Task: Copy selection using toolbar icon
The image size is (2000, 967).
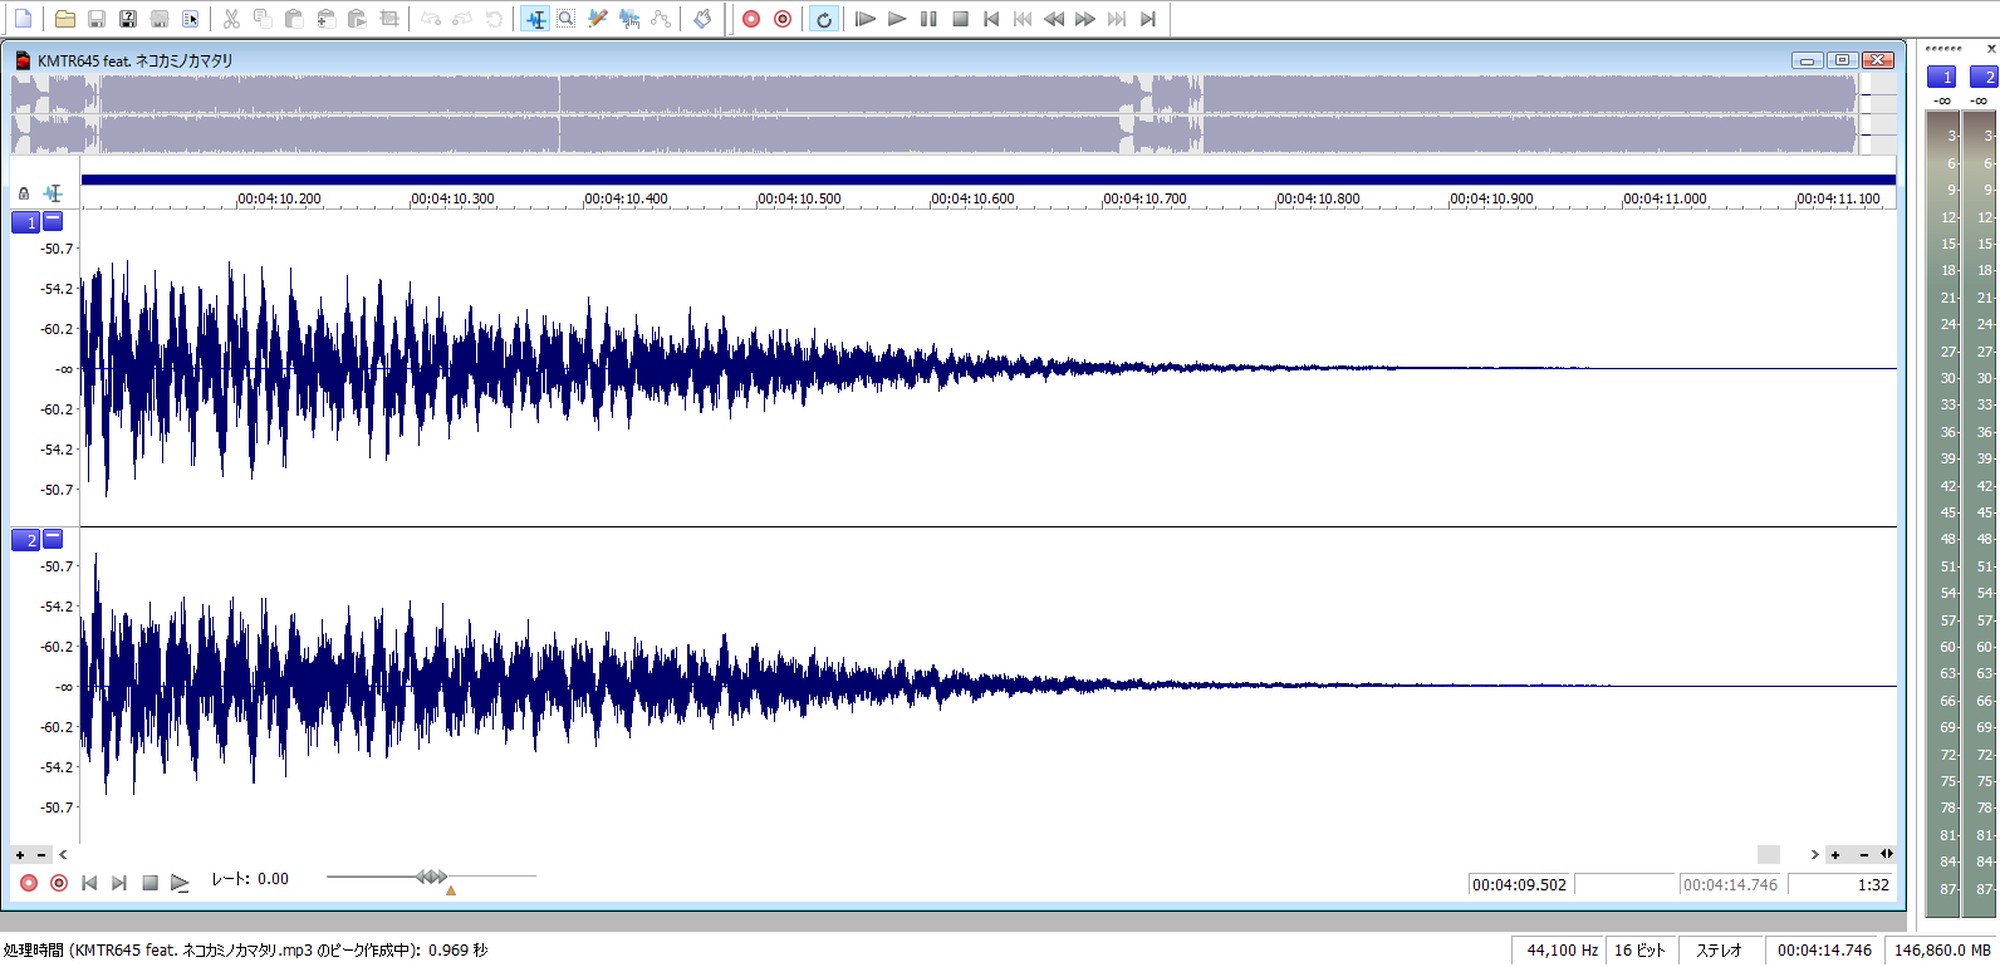Action: 263,19
